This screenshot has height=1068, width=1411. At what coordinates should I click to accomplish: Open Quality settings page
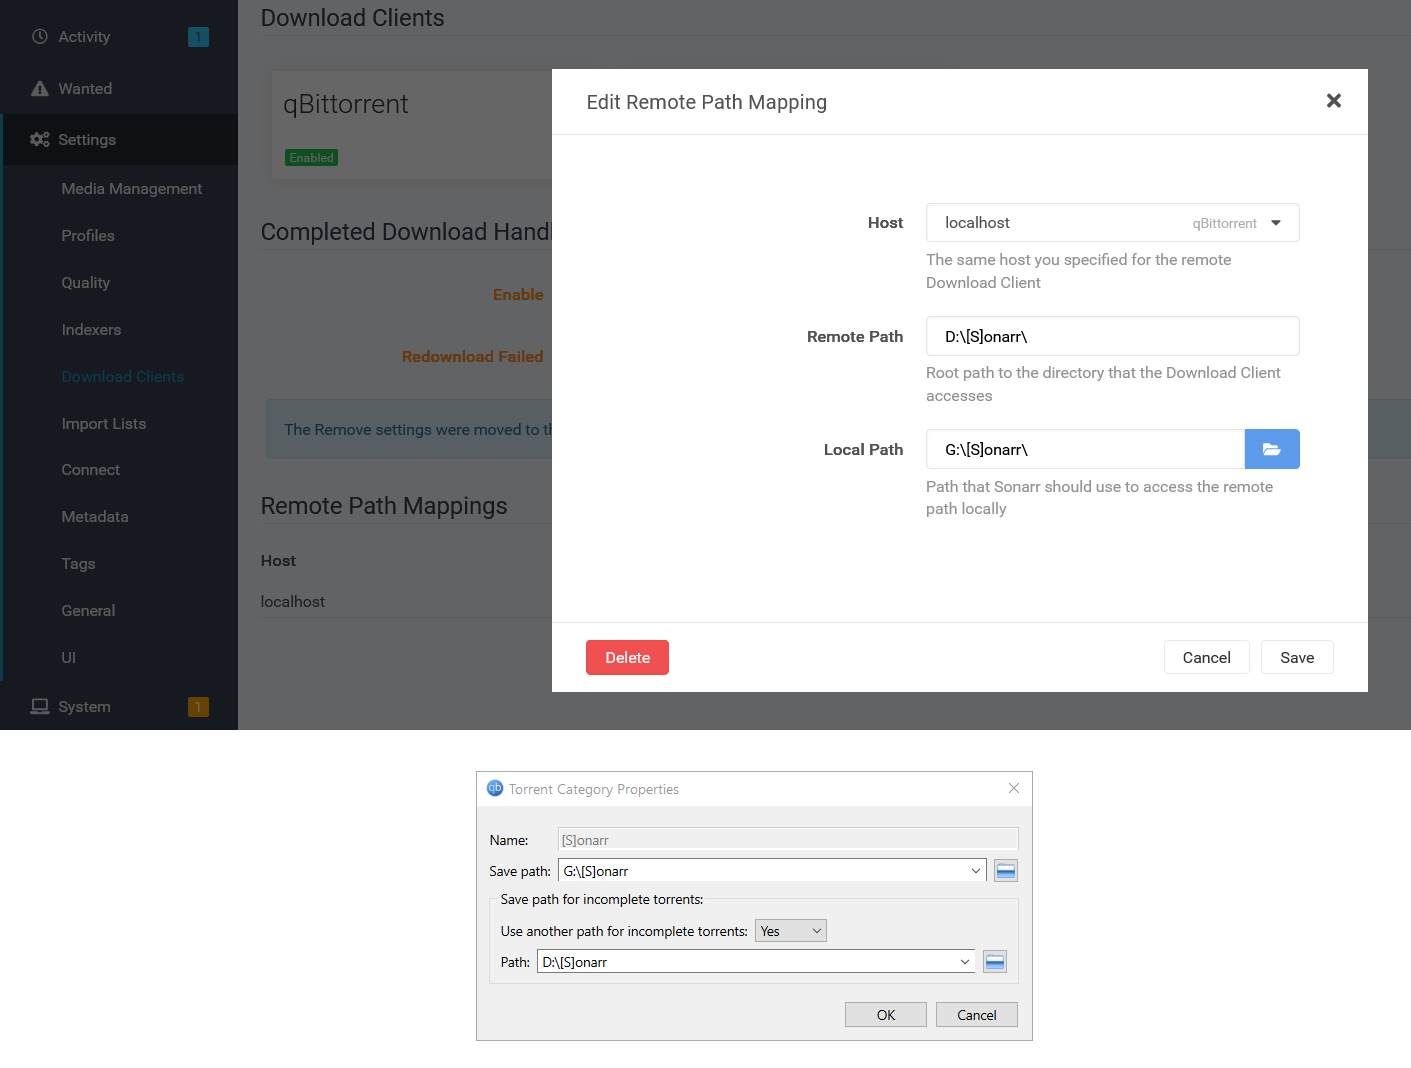pos(86,283)
